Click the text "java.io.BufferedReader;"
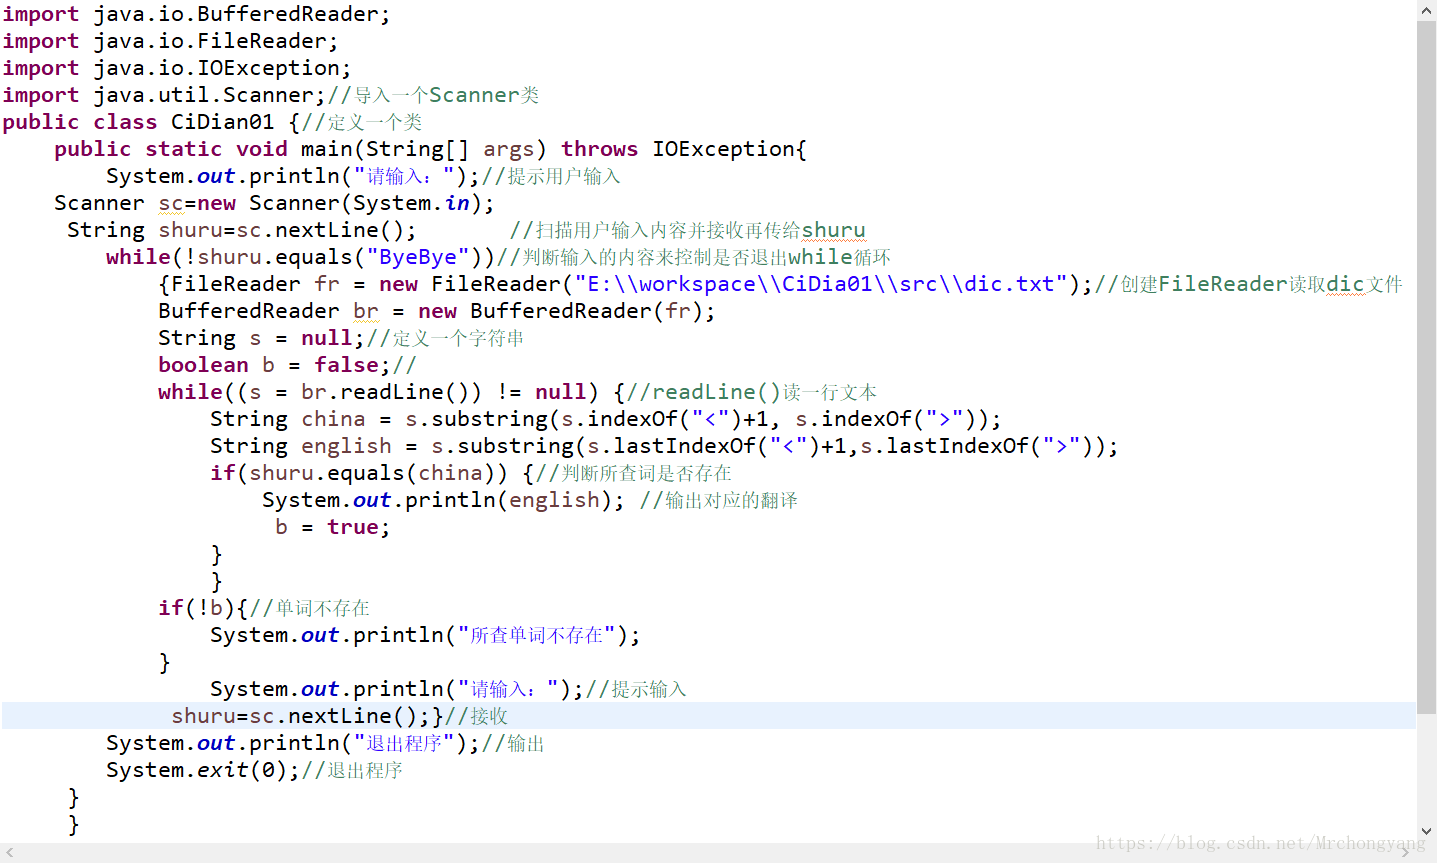The image size is (1437, 863). pos(242,14)
